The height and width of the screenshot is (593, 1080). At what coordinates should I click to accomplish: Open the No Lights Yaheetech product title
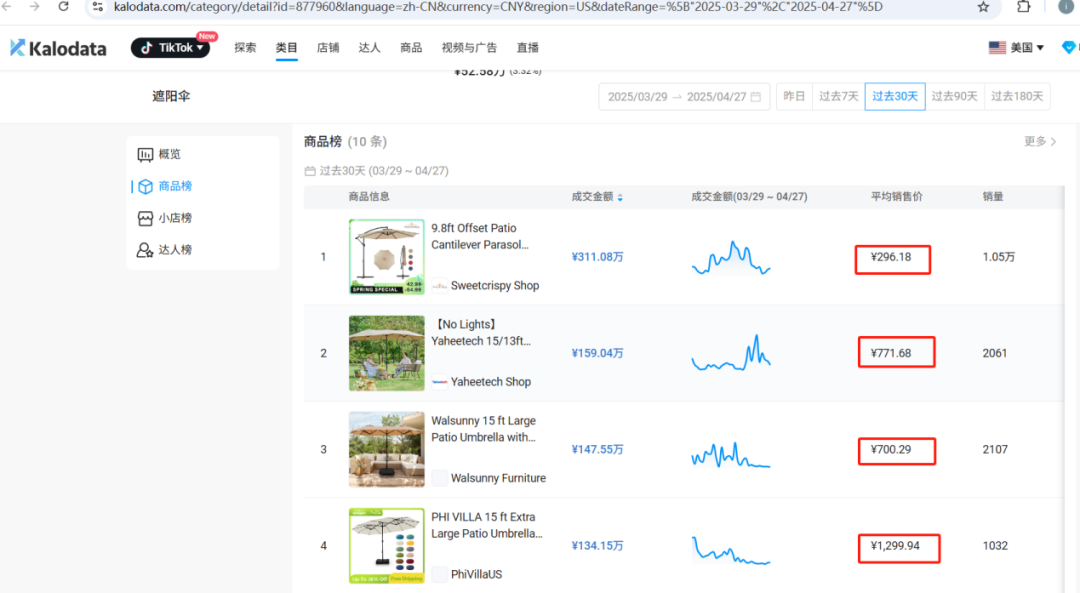(481, 333)
